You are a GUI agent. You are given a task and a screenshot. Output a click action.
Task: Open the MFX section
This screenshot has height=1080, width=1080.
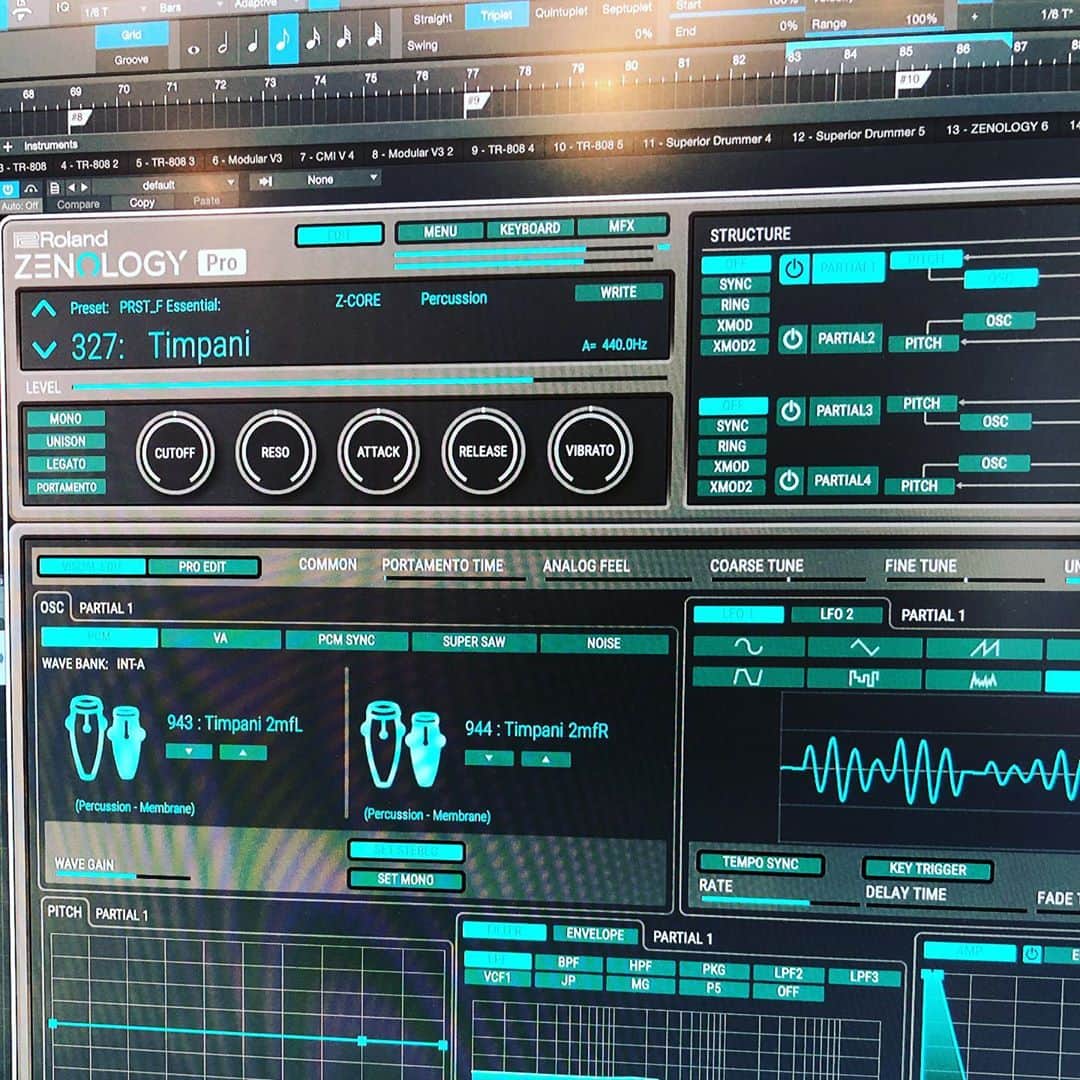click(621, 226)
